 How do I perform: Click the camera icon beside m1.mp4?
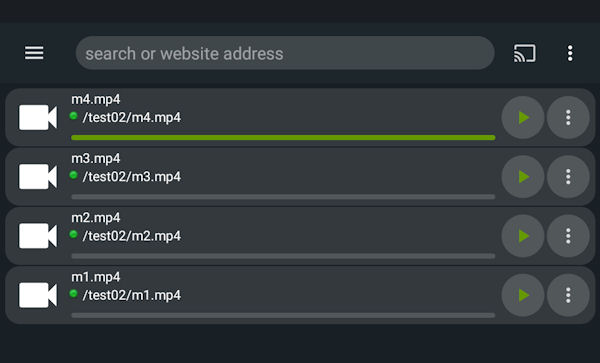(x=38, y=295)
